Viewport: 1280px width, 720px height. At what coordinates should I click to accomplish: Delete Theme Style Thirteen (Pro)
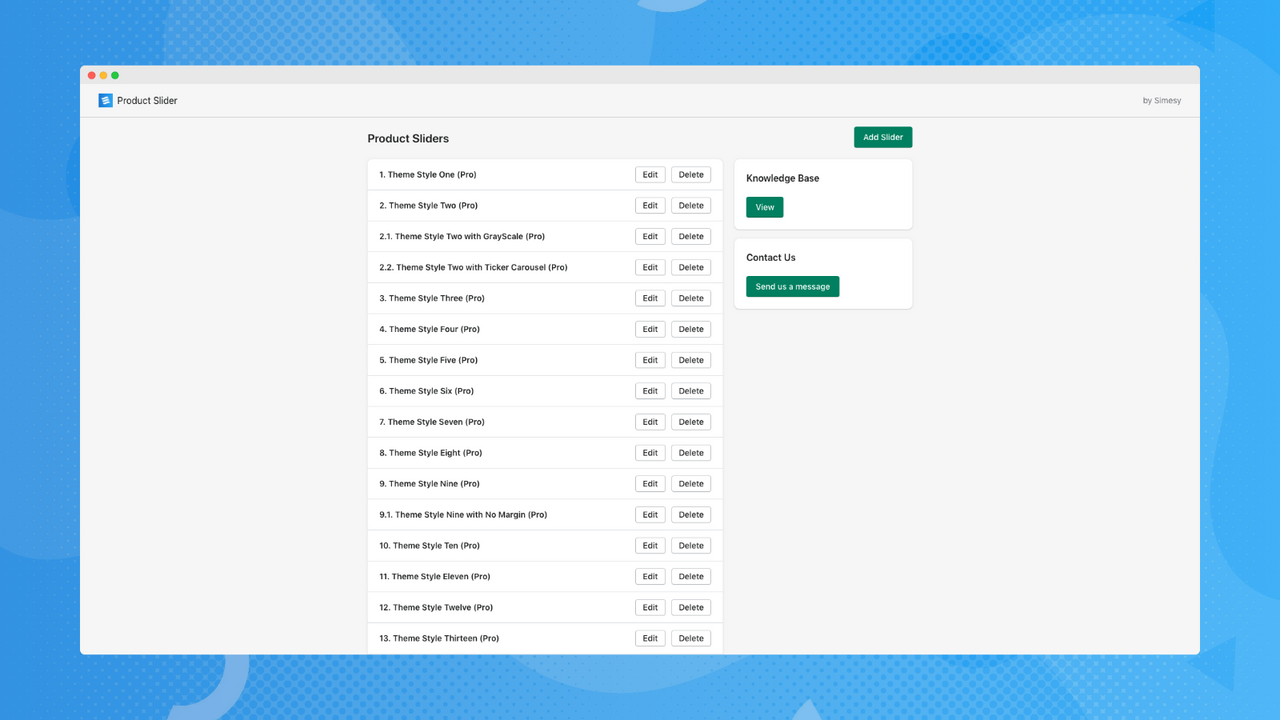[x=690, y=638]
